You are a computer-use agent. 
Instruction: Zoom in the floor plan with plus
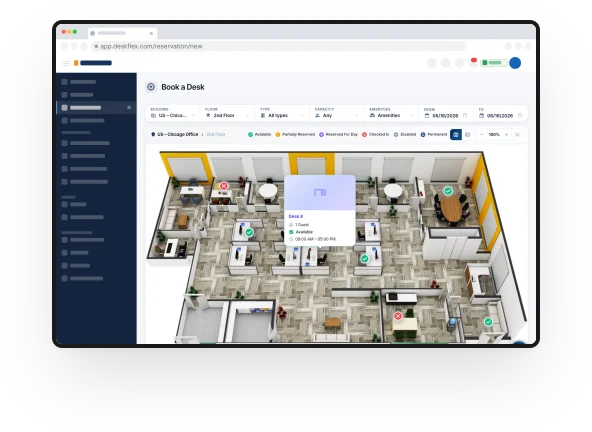(506, 134)
